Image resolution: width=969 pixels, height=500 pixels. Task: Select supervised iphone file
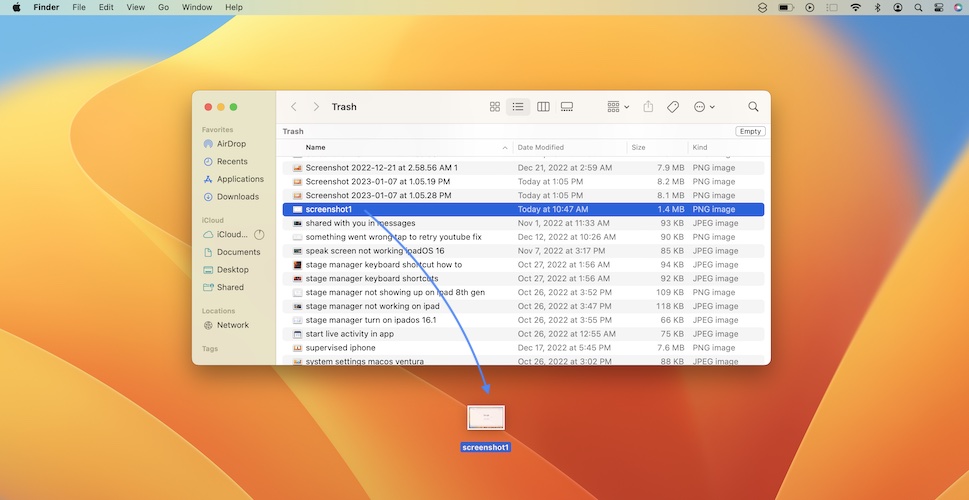523,348
